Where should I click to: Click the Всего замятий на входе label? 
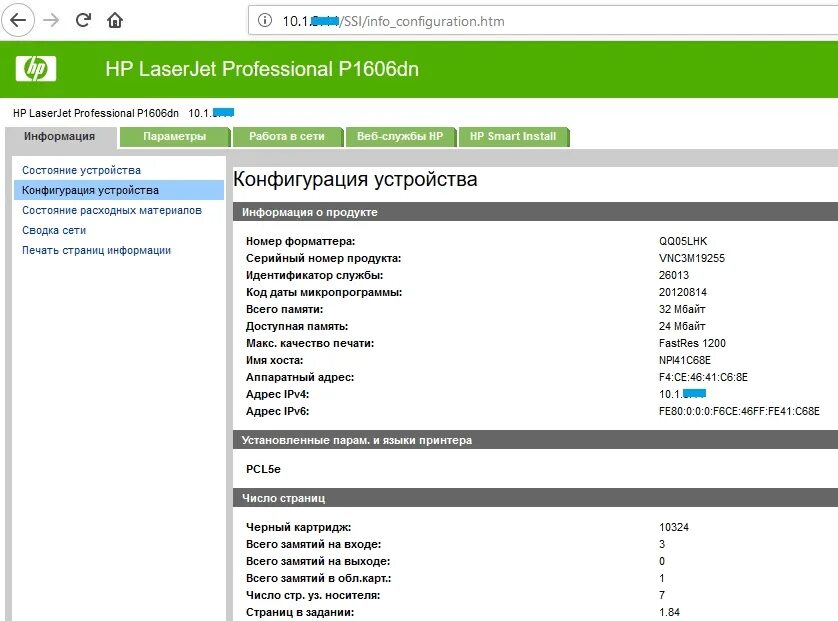pyautogui.click(x=313, y=544)
